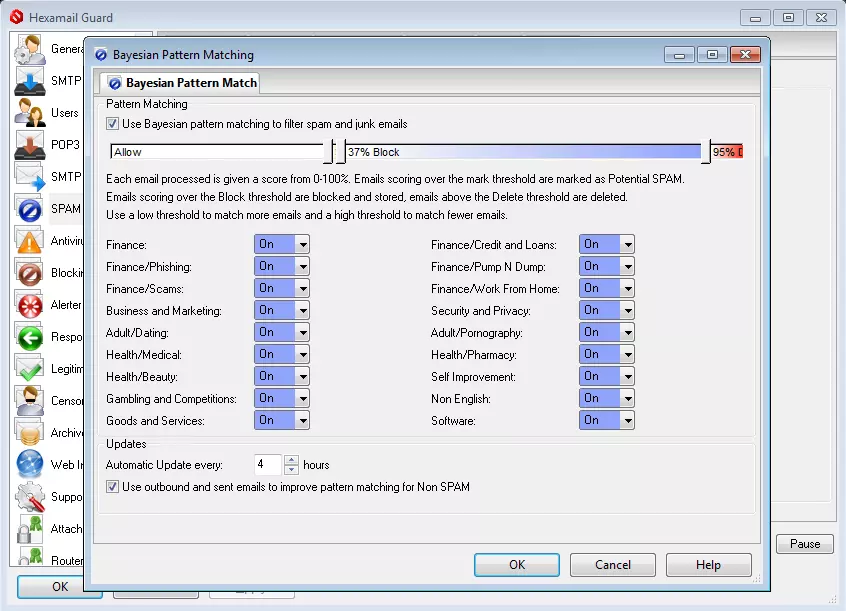Viewport: 846px width, 611px height.
Task: Open the Antivirus warning icon in the sidebar
Action: [x=30, y=241]
